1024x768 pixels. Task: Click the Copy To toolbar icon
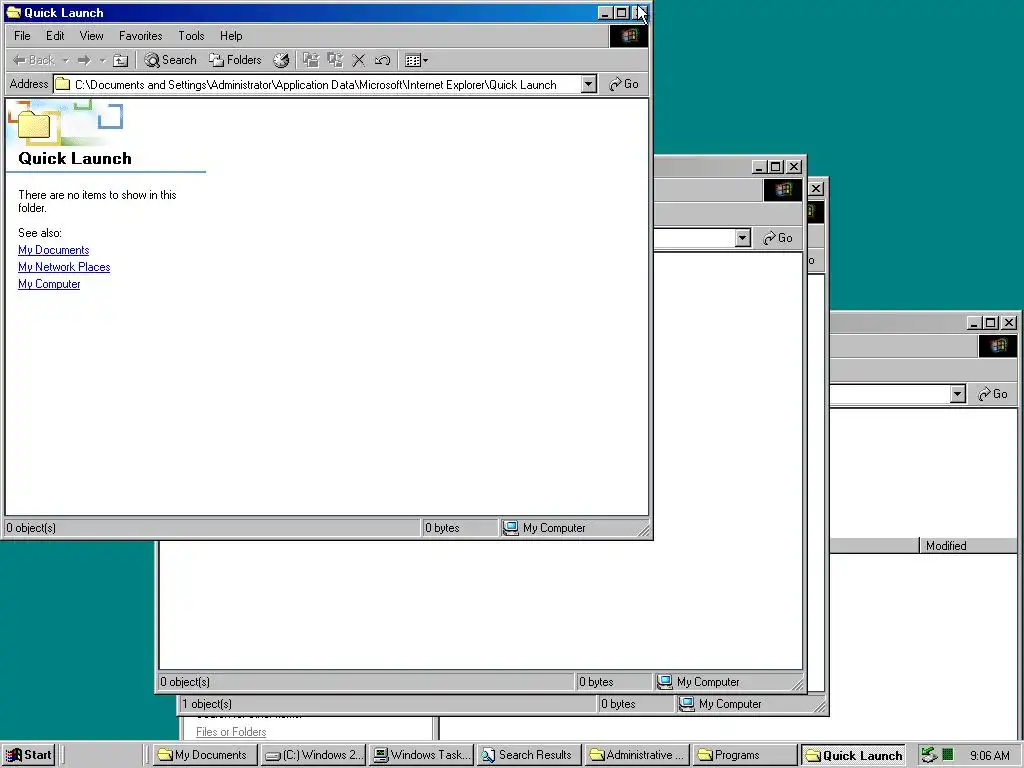[335, 61]
